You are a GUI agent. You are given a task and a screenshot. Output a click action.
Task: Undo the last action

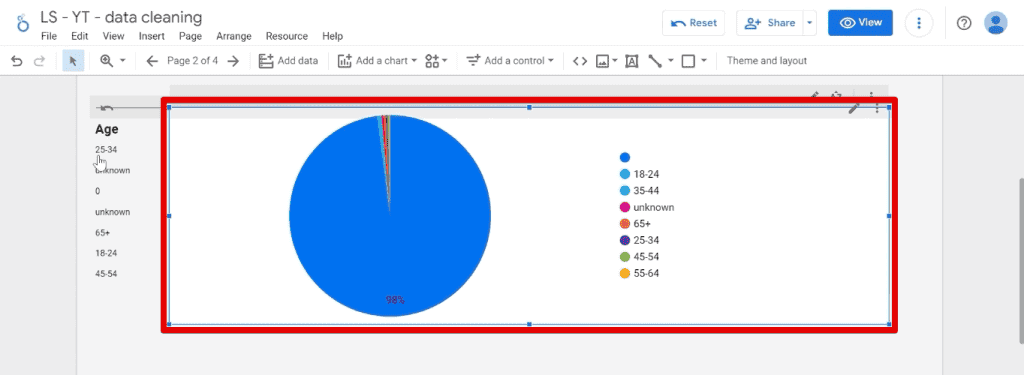(17, 61)
